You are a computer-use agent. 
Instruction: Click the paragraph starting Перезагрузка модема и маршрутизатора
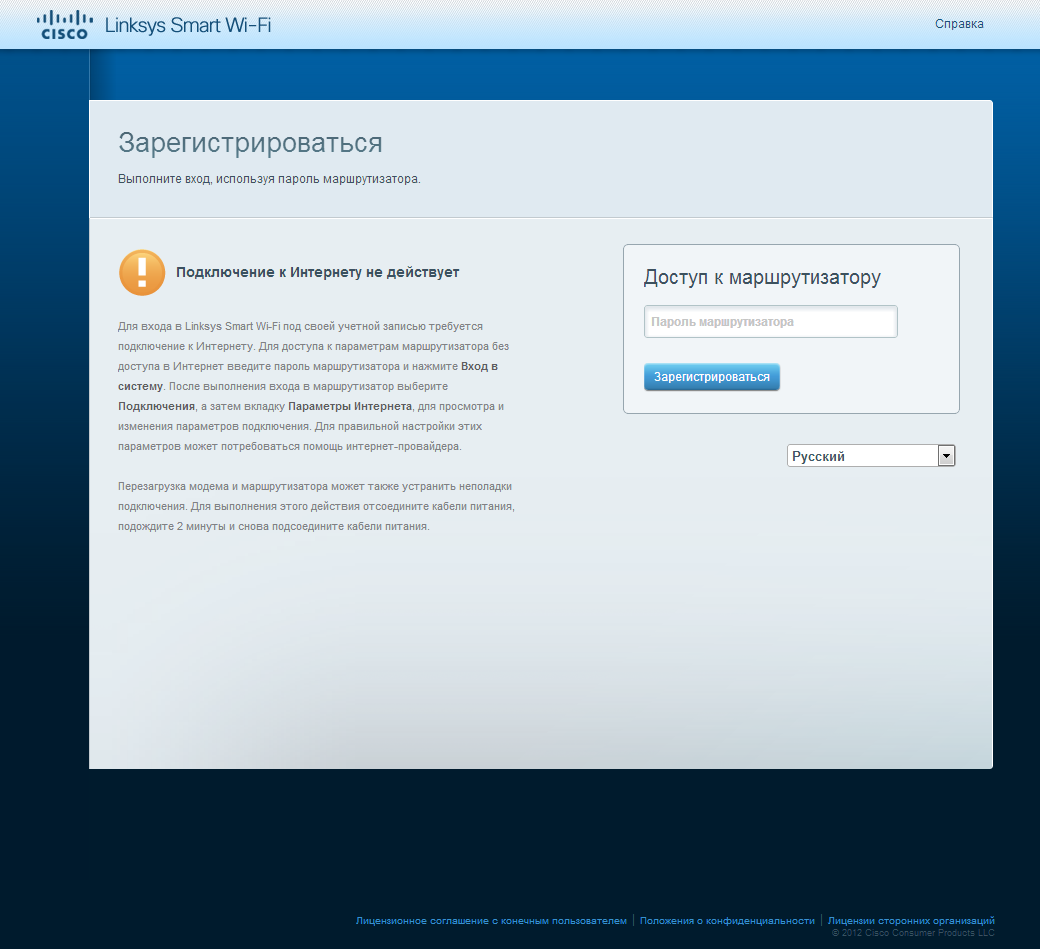pos(316,506)
